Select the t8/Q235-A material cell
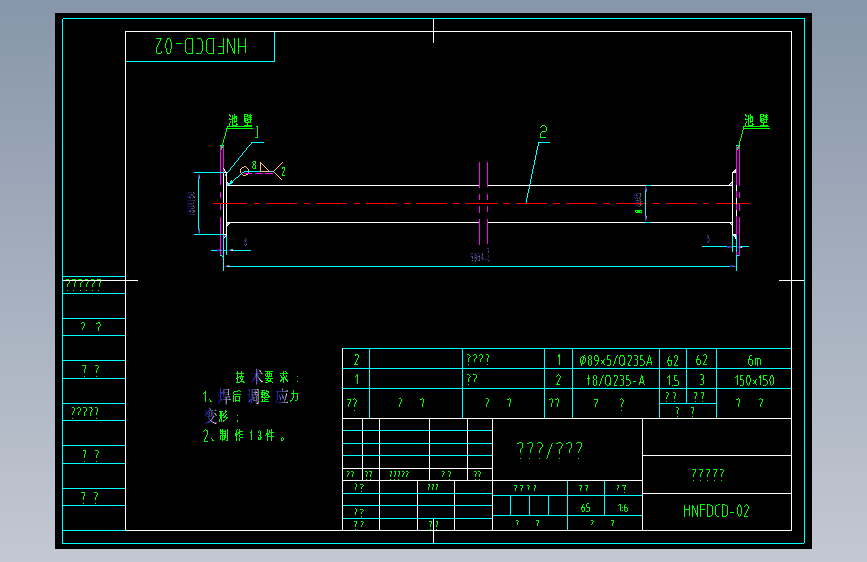 [616, 380]
